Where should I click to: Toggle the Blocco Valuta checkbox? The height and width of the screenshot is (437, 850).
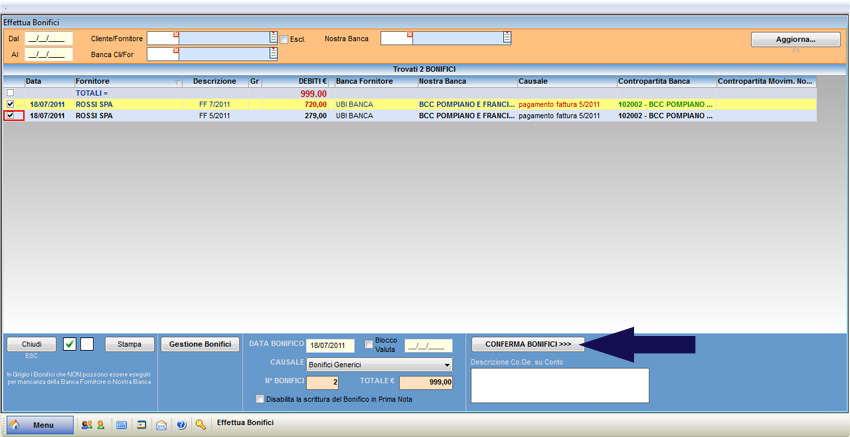[x=369, y=345]
